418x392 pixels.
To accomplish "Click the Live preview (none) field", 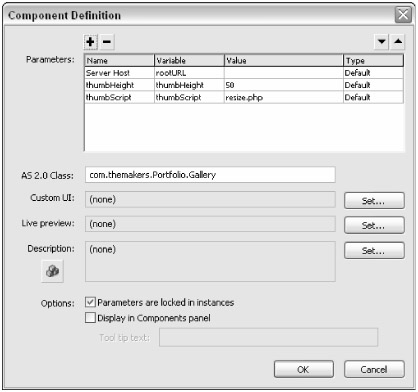I will [210, 224].
